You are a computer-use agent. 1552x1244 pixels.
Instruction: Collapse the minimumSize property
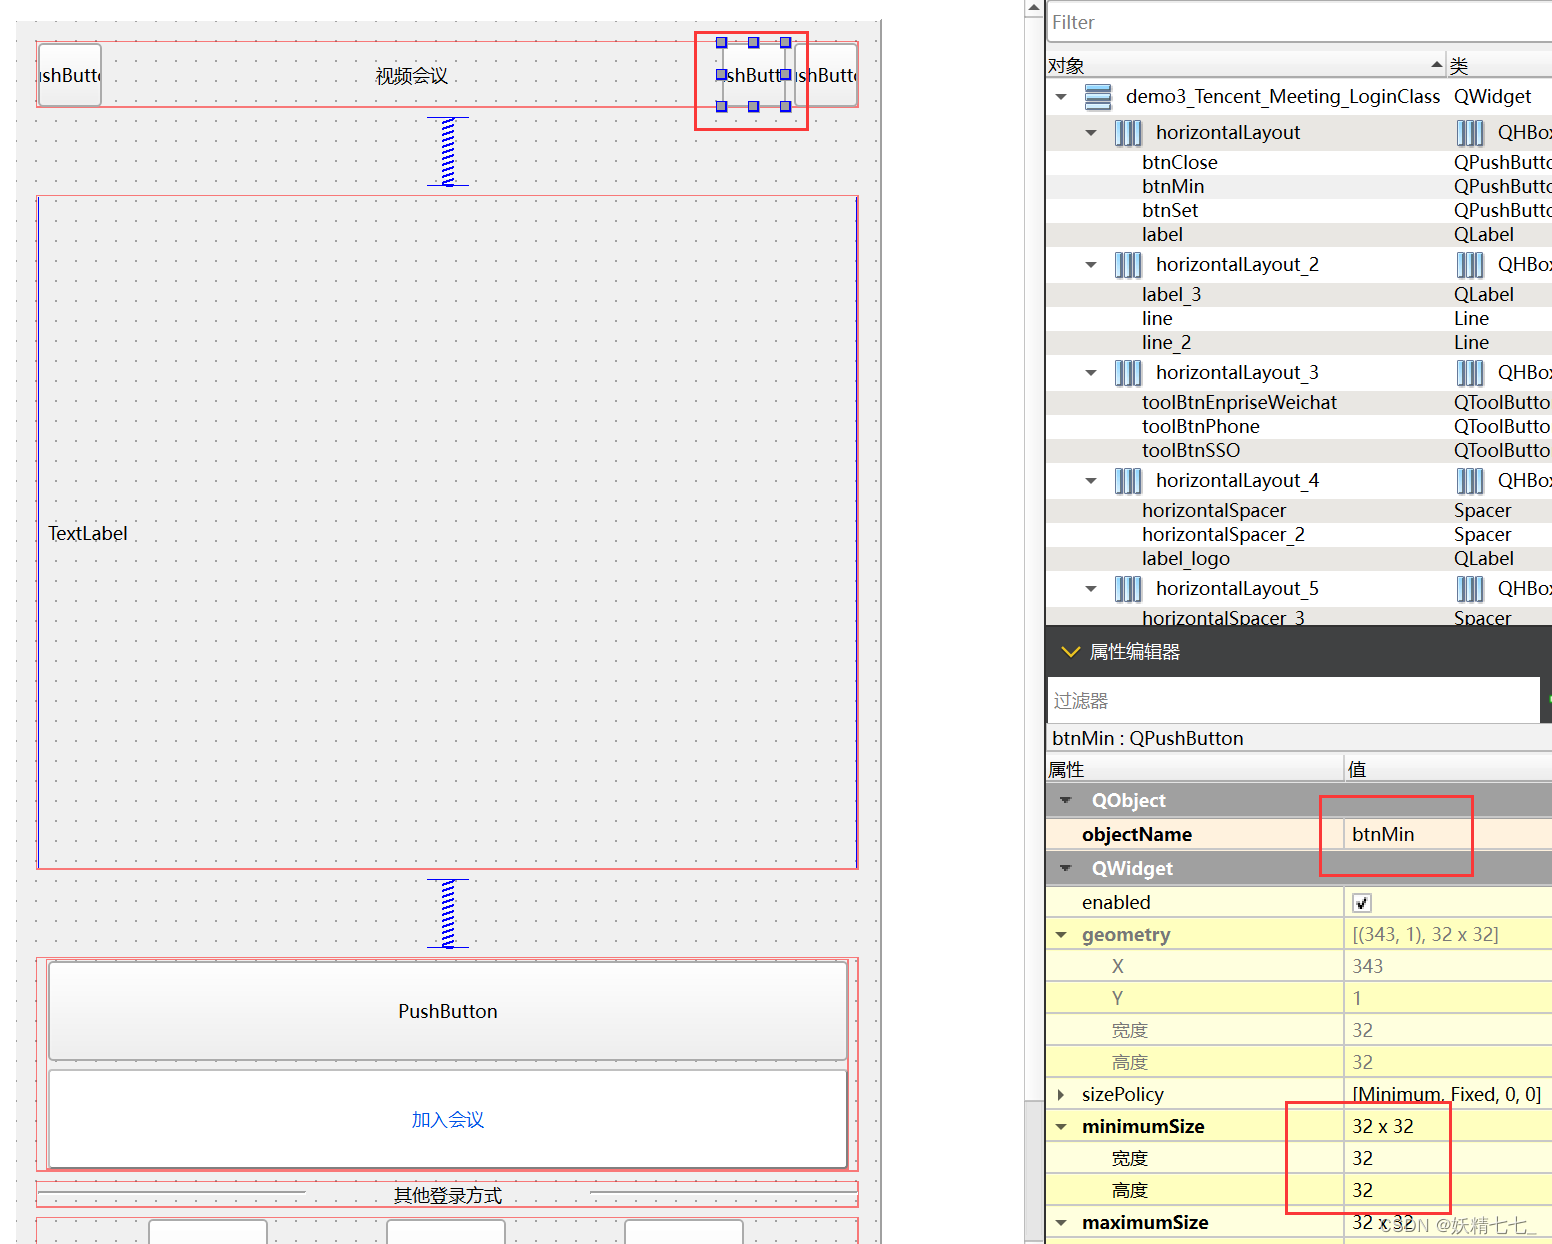1061,1127
